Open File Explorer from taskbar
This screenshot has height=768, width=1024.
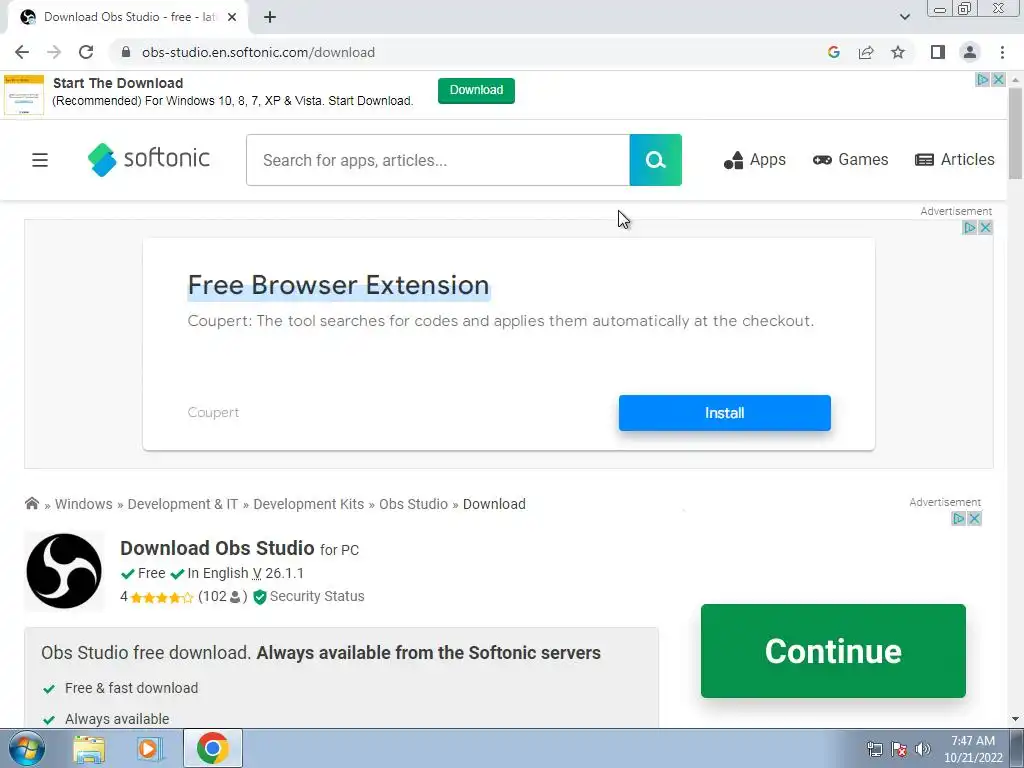pos(89,749)
